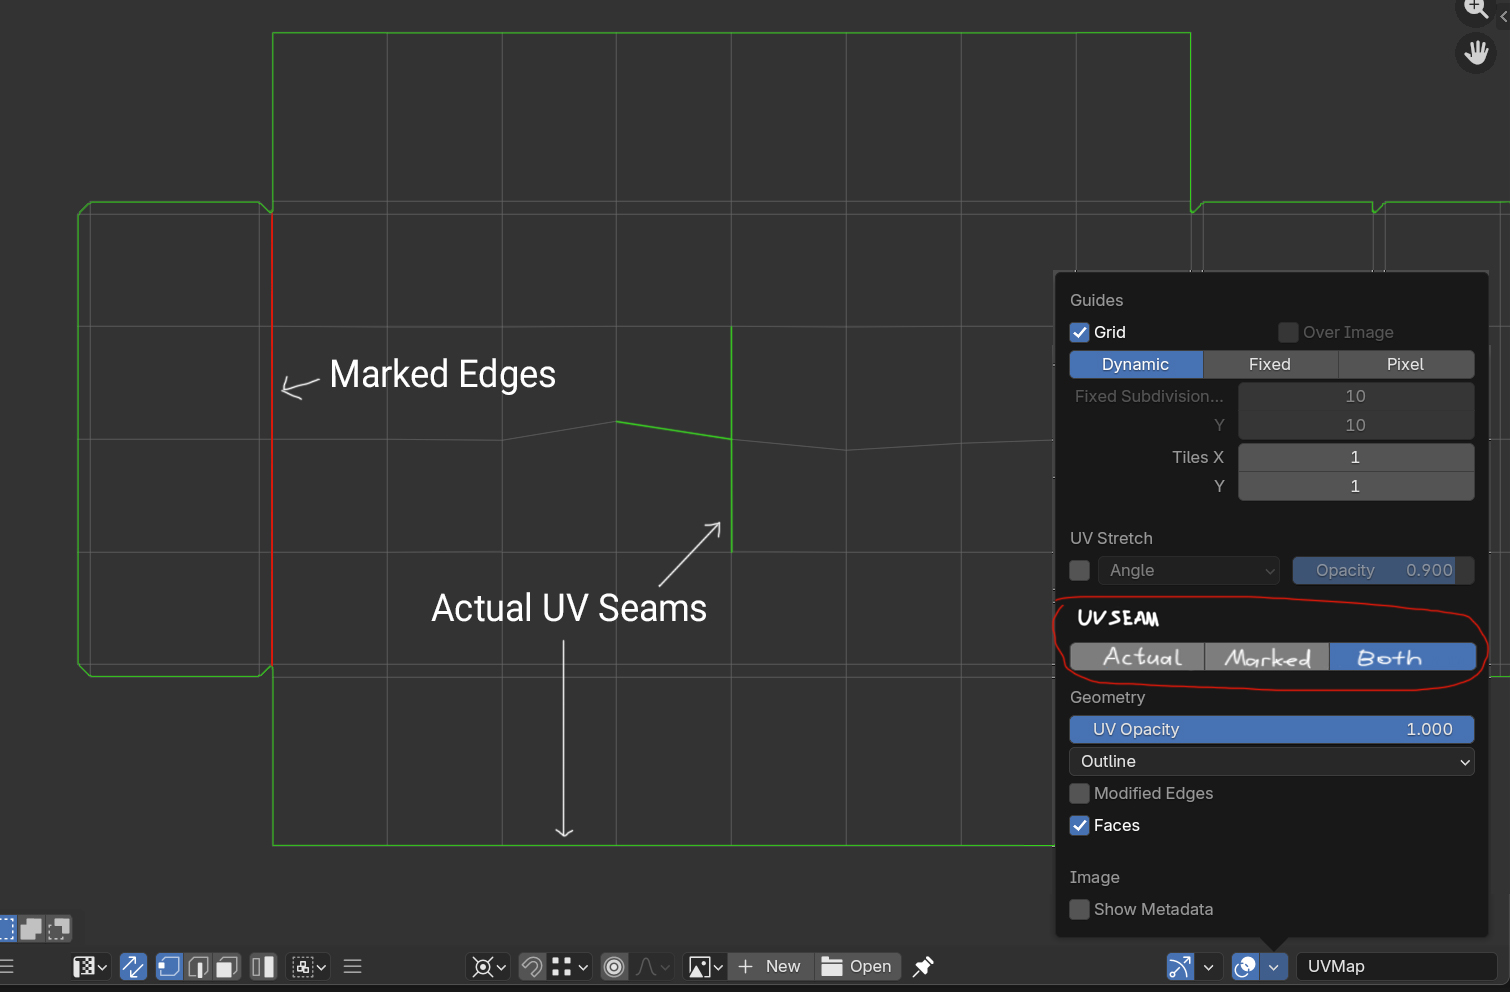Open the snap element dropdown
The height and width of the screenshot is (992, 1510).
tap(570, 967)
